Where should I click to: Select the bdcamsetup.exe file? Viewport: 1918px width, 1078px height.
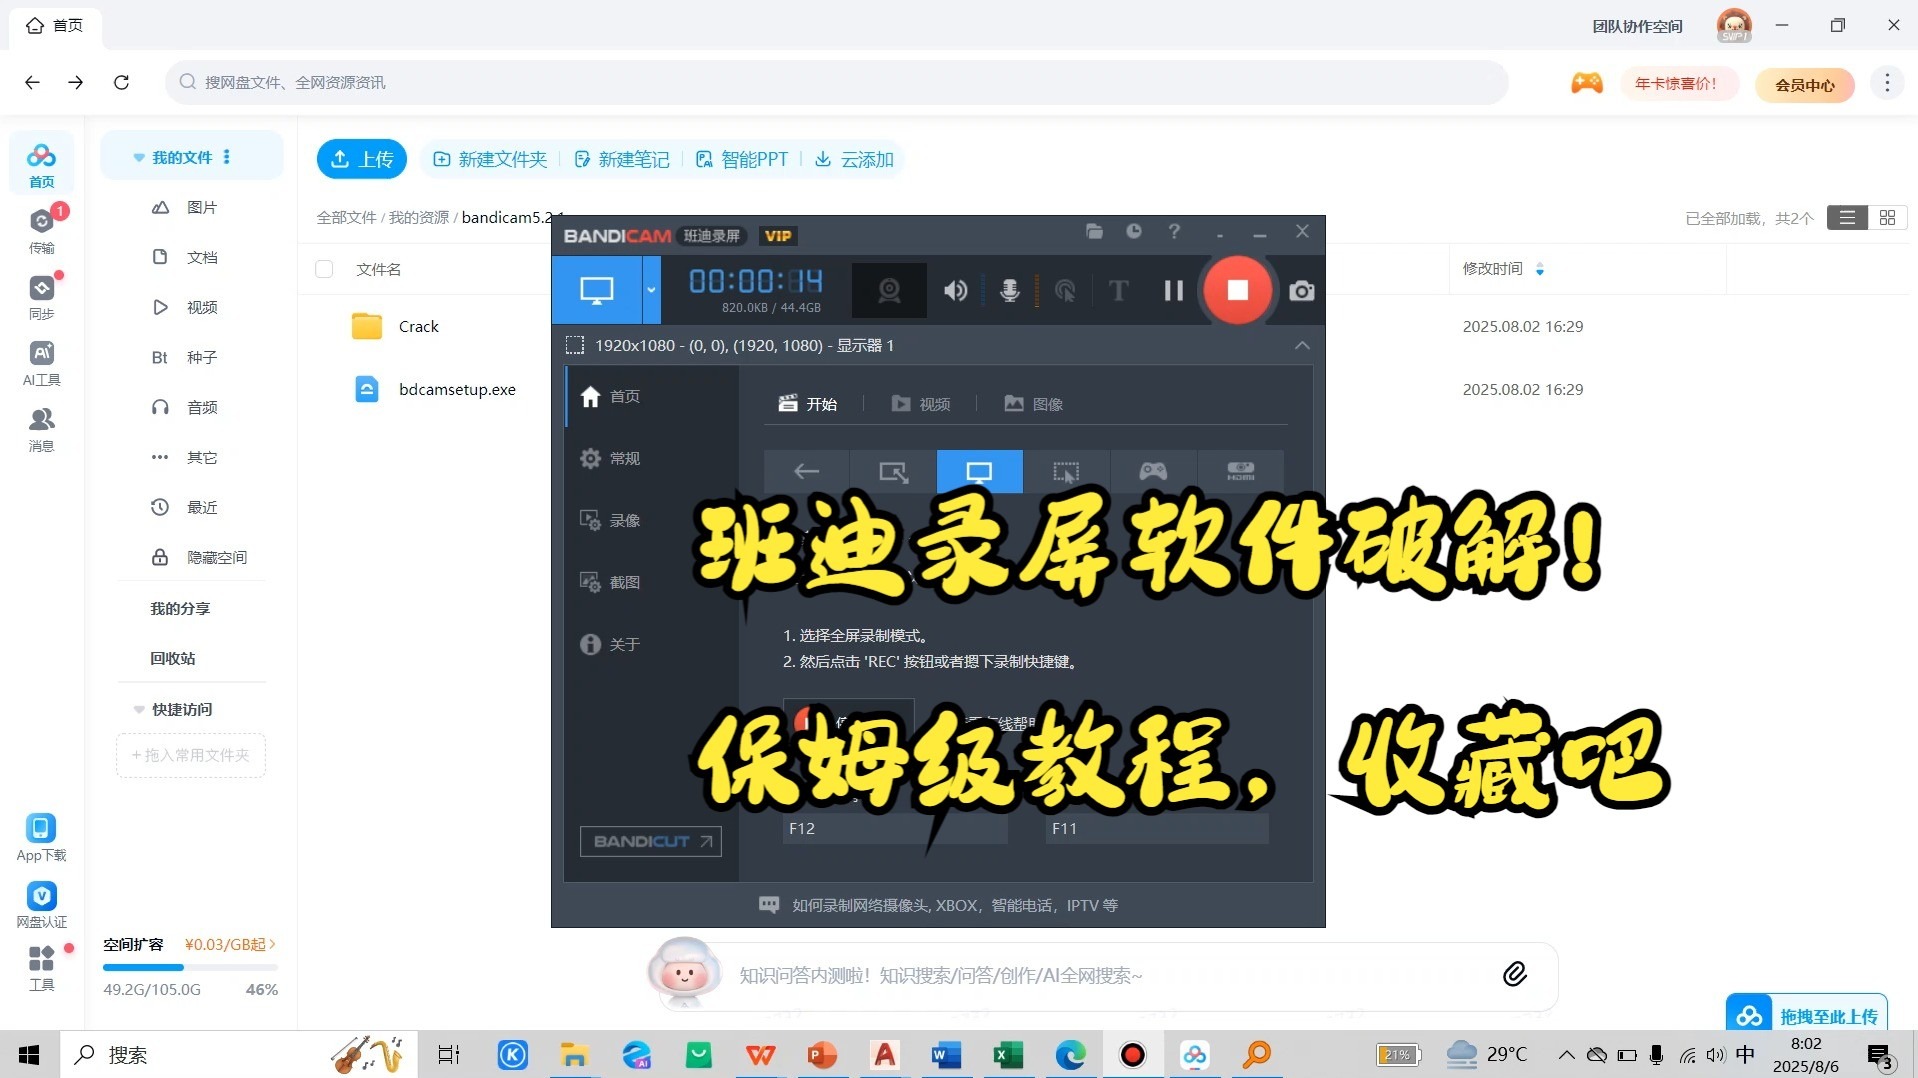[x=457, y=389]
